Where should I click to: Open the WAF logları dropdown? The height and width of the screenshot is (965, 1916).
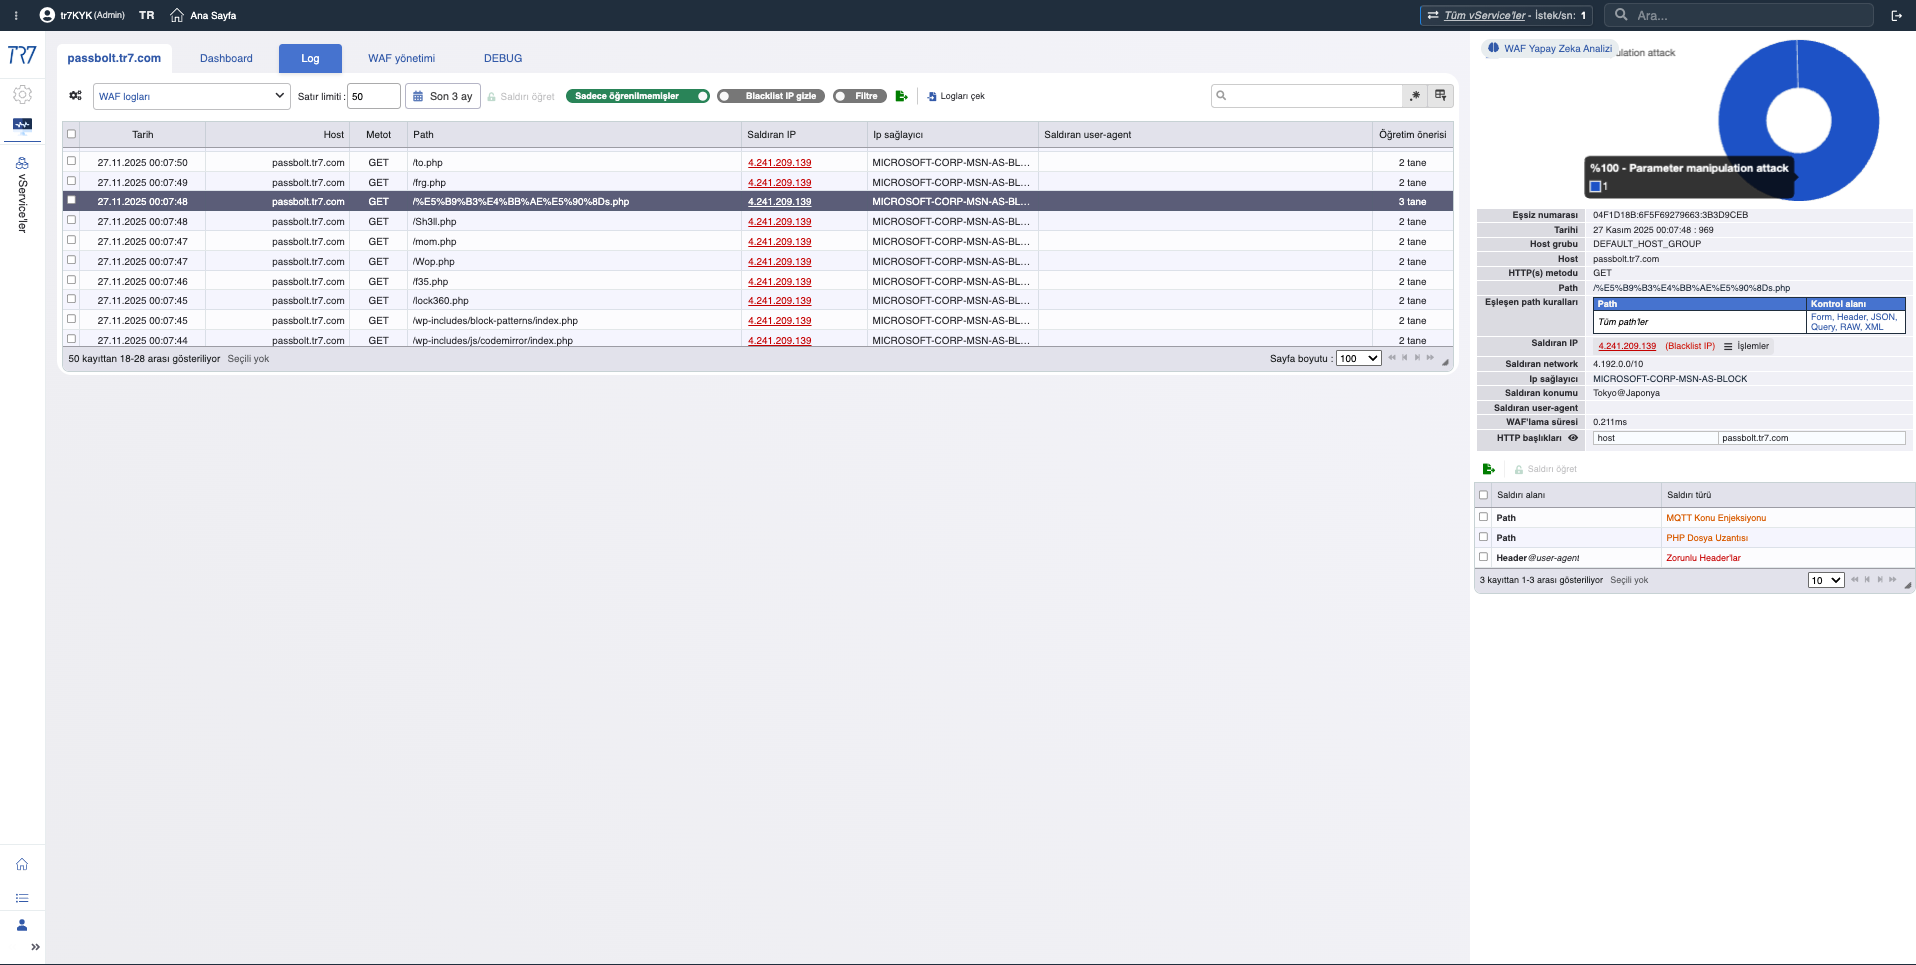coord(192,96)
